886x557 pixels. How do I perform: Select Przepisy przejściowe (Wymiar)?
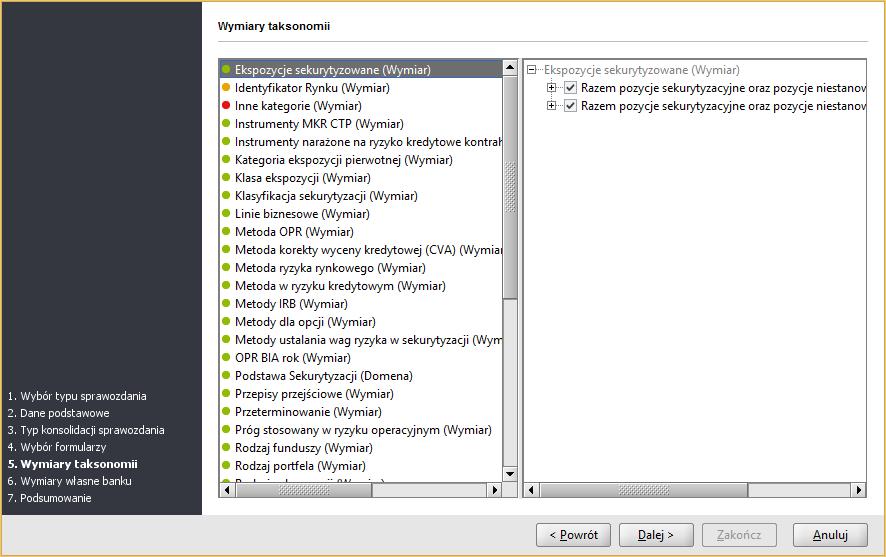tap(361, 394)
